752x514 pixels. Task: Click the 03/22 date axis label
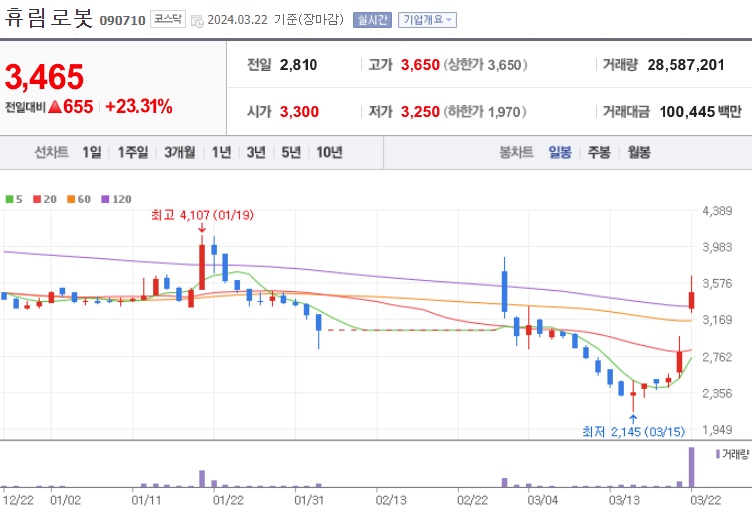click(x=705, y=500)
